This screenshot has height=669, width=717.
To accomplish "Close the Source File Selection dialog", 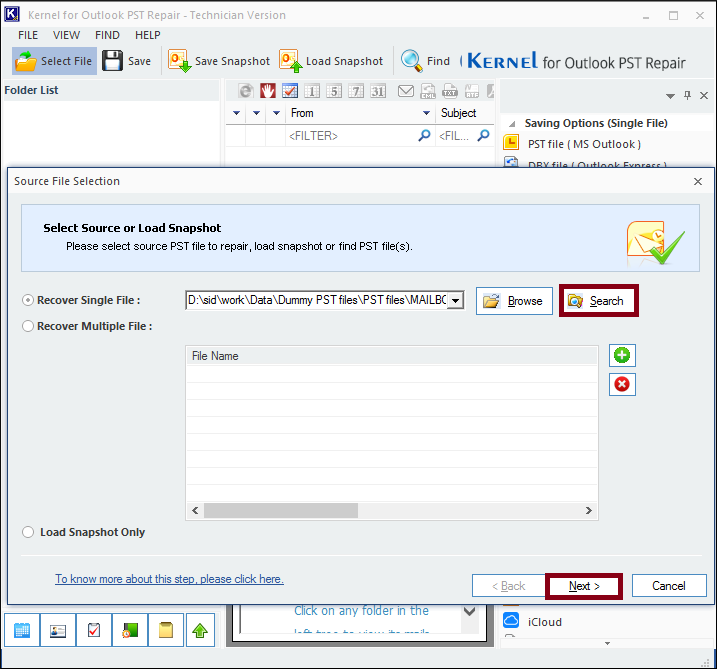I will click(x=698, y=182).
